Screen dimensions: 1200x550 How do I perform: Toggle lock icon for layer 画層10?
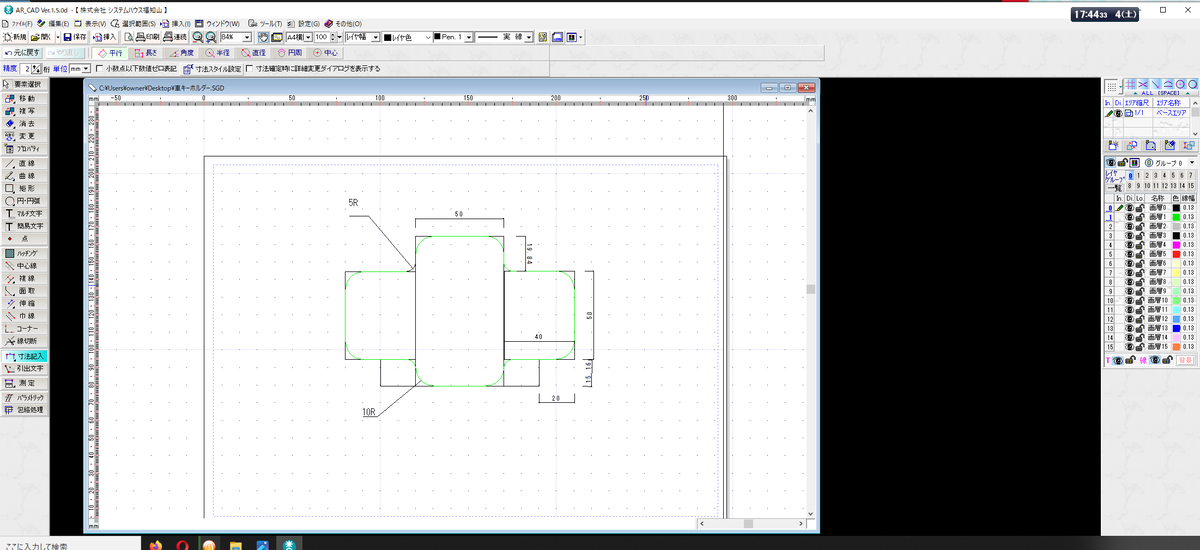click(1141, 300)
